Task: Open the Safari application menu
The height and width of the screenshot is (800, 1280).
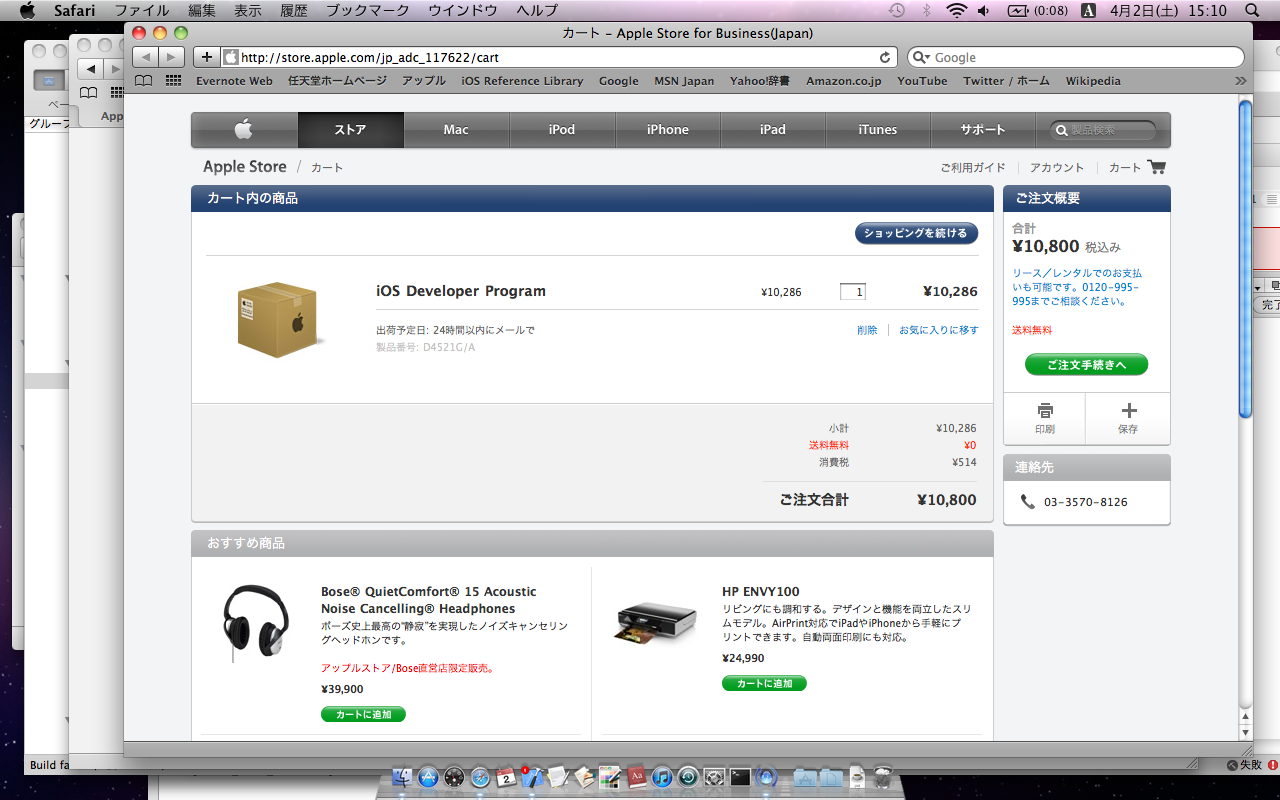Action: 74,10
